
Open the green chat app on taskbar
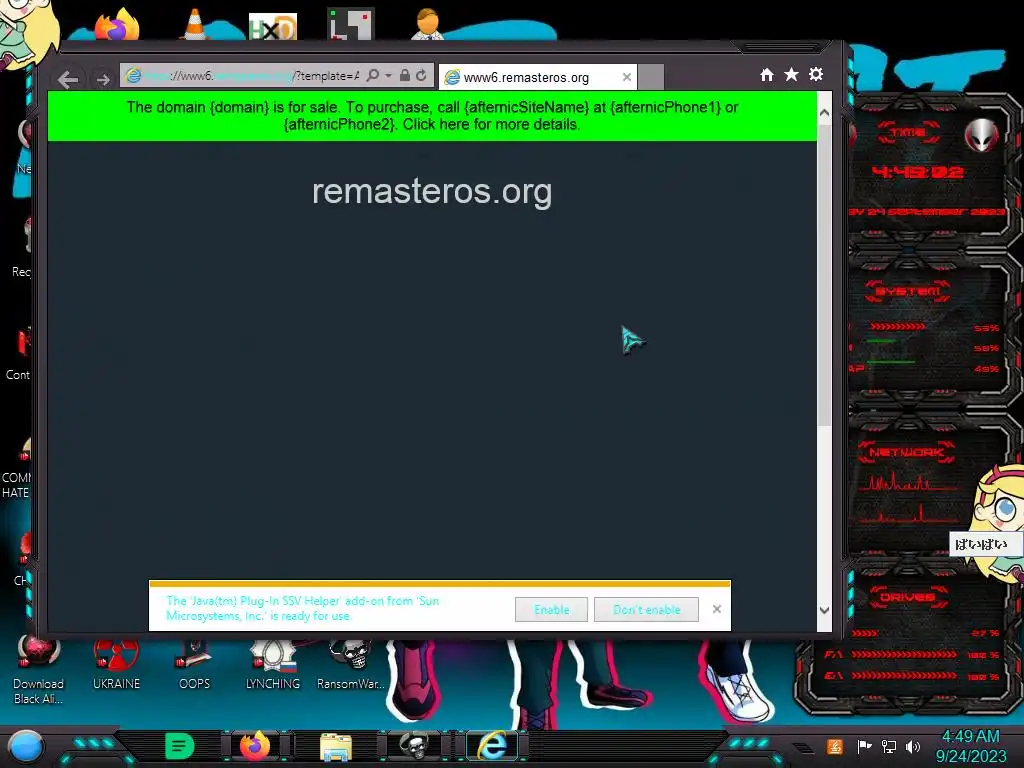180,746
